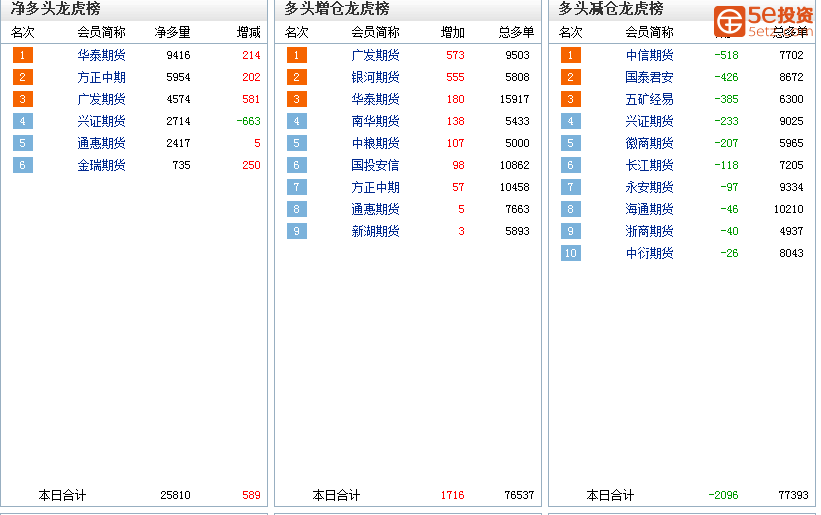The height and width of the screenshot is (515, 821).
Task: Click 增减 column header in 净多头龙虎榜
Action: click(248, 32)
